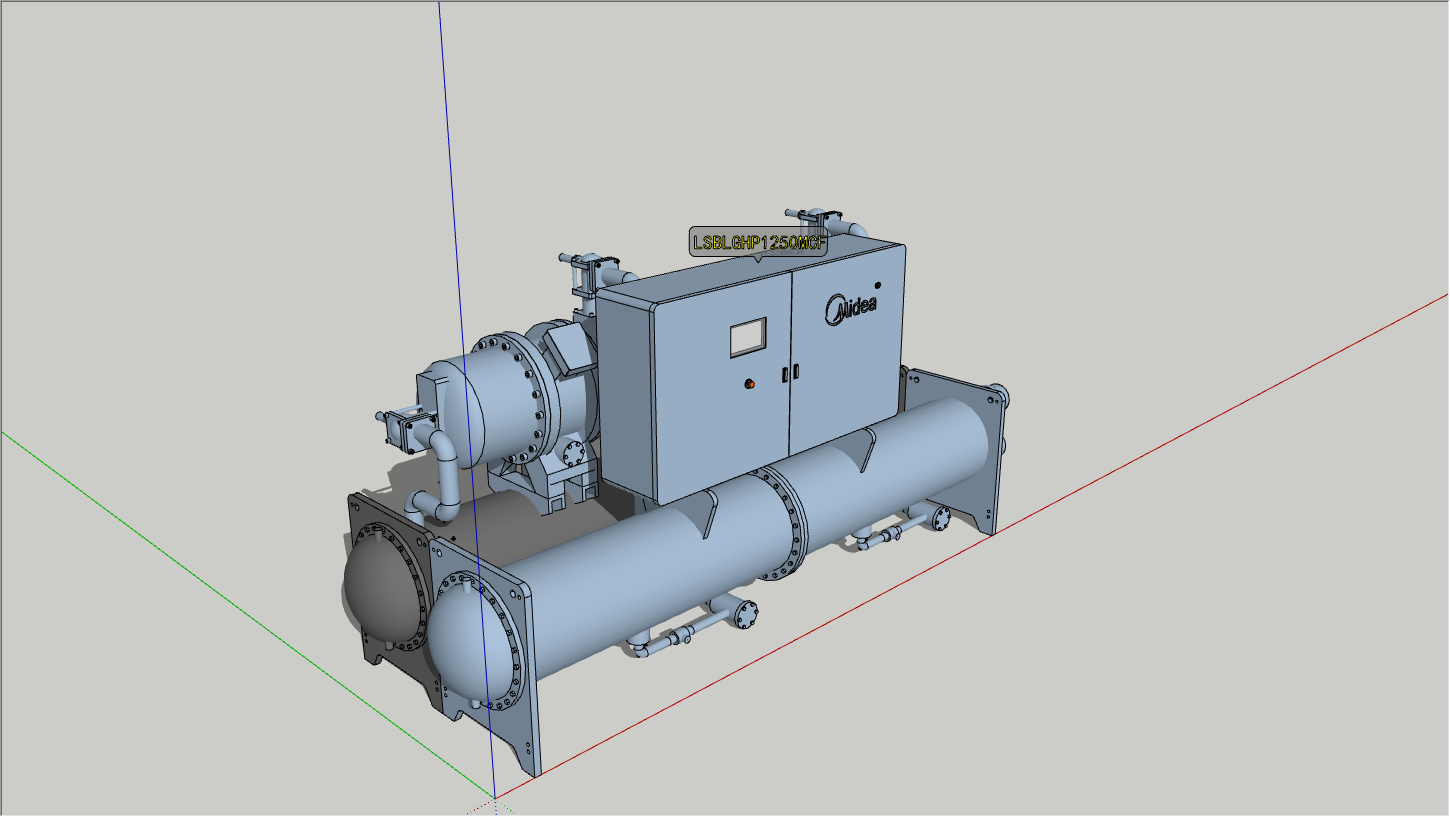Click the LSBLGHP1250MCF model label
1450x817 pixels.
coord(758,242)
